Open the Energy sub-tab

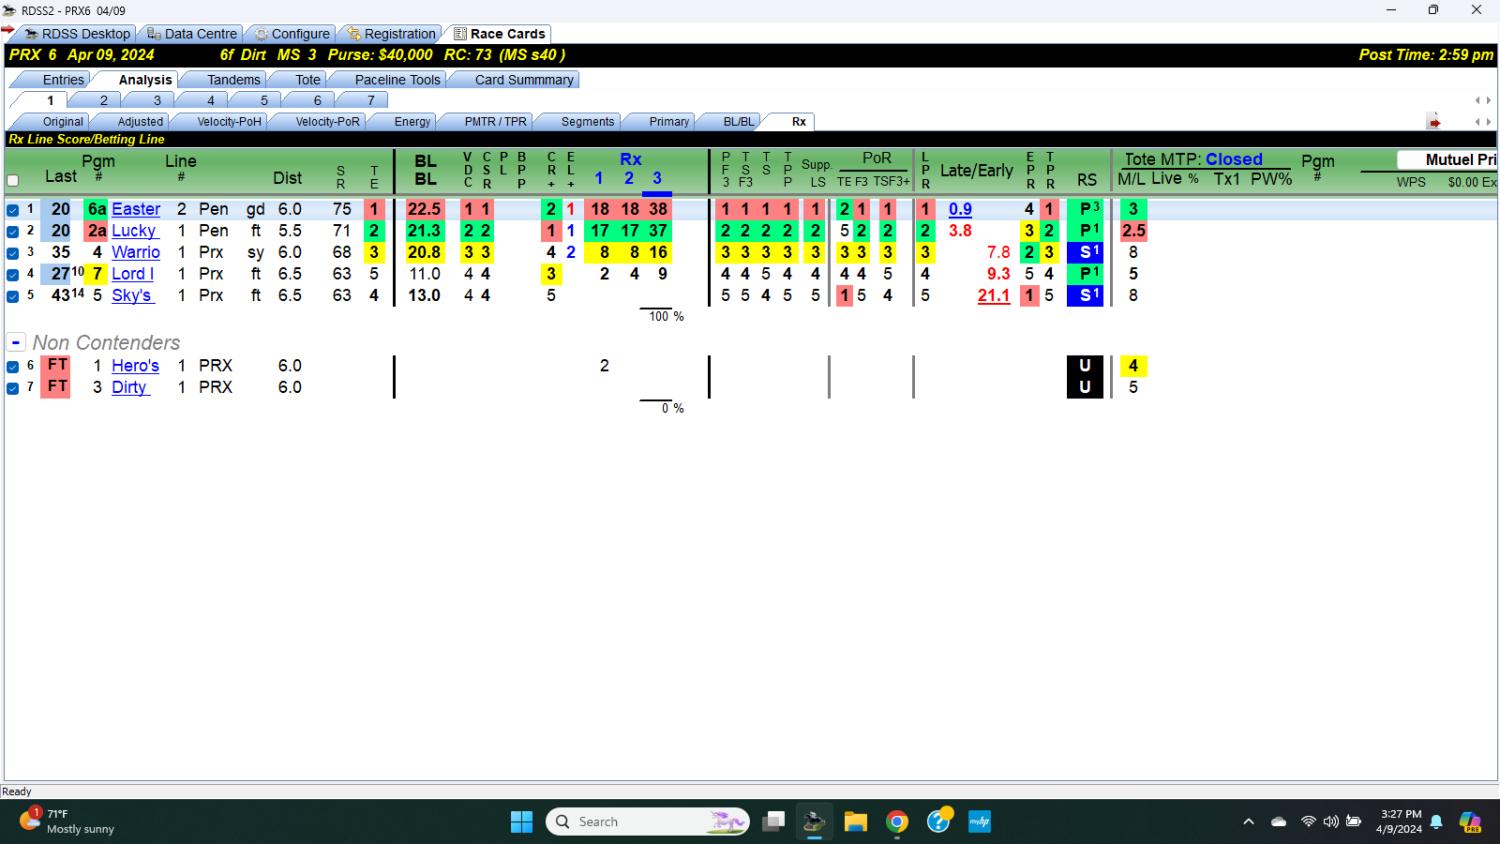coord(412,122)
